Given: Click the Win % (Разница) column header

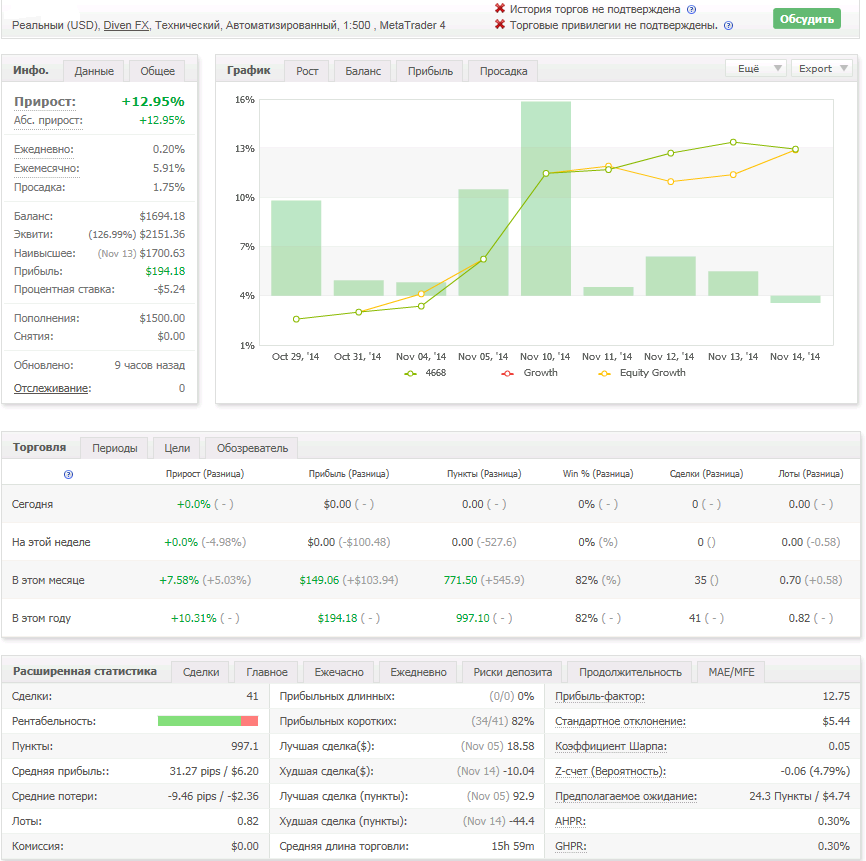Looking at the screenshot, I should (598, 474).
